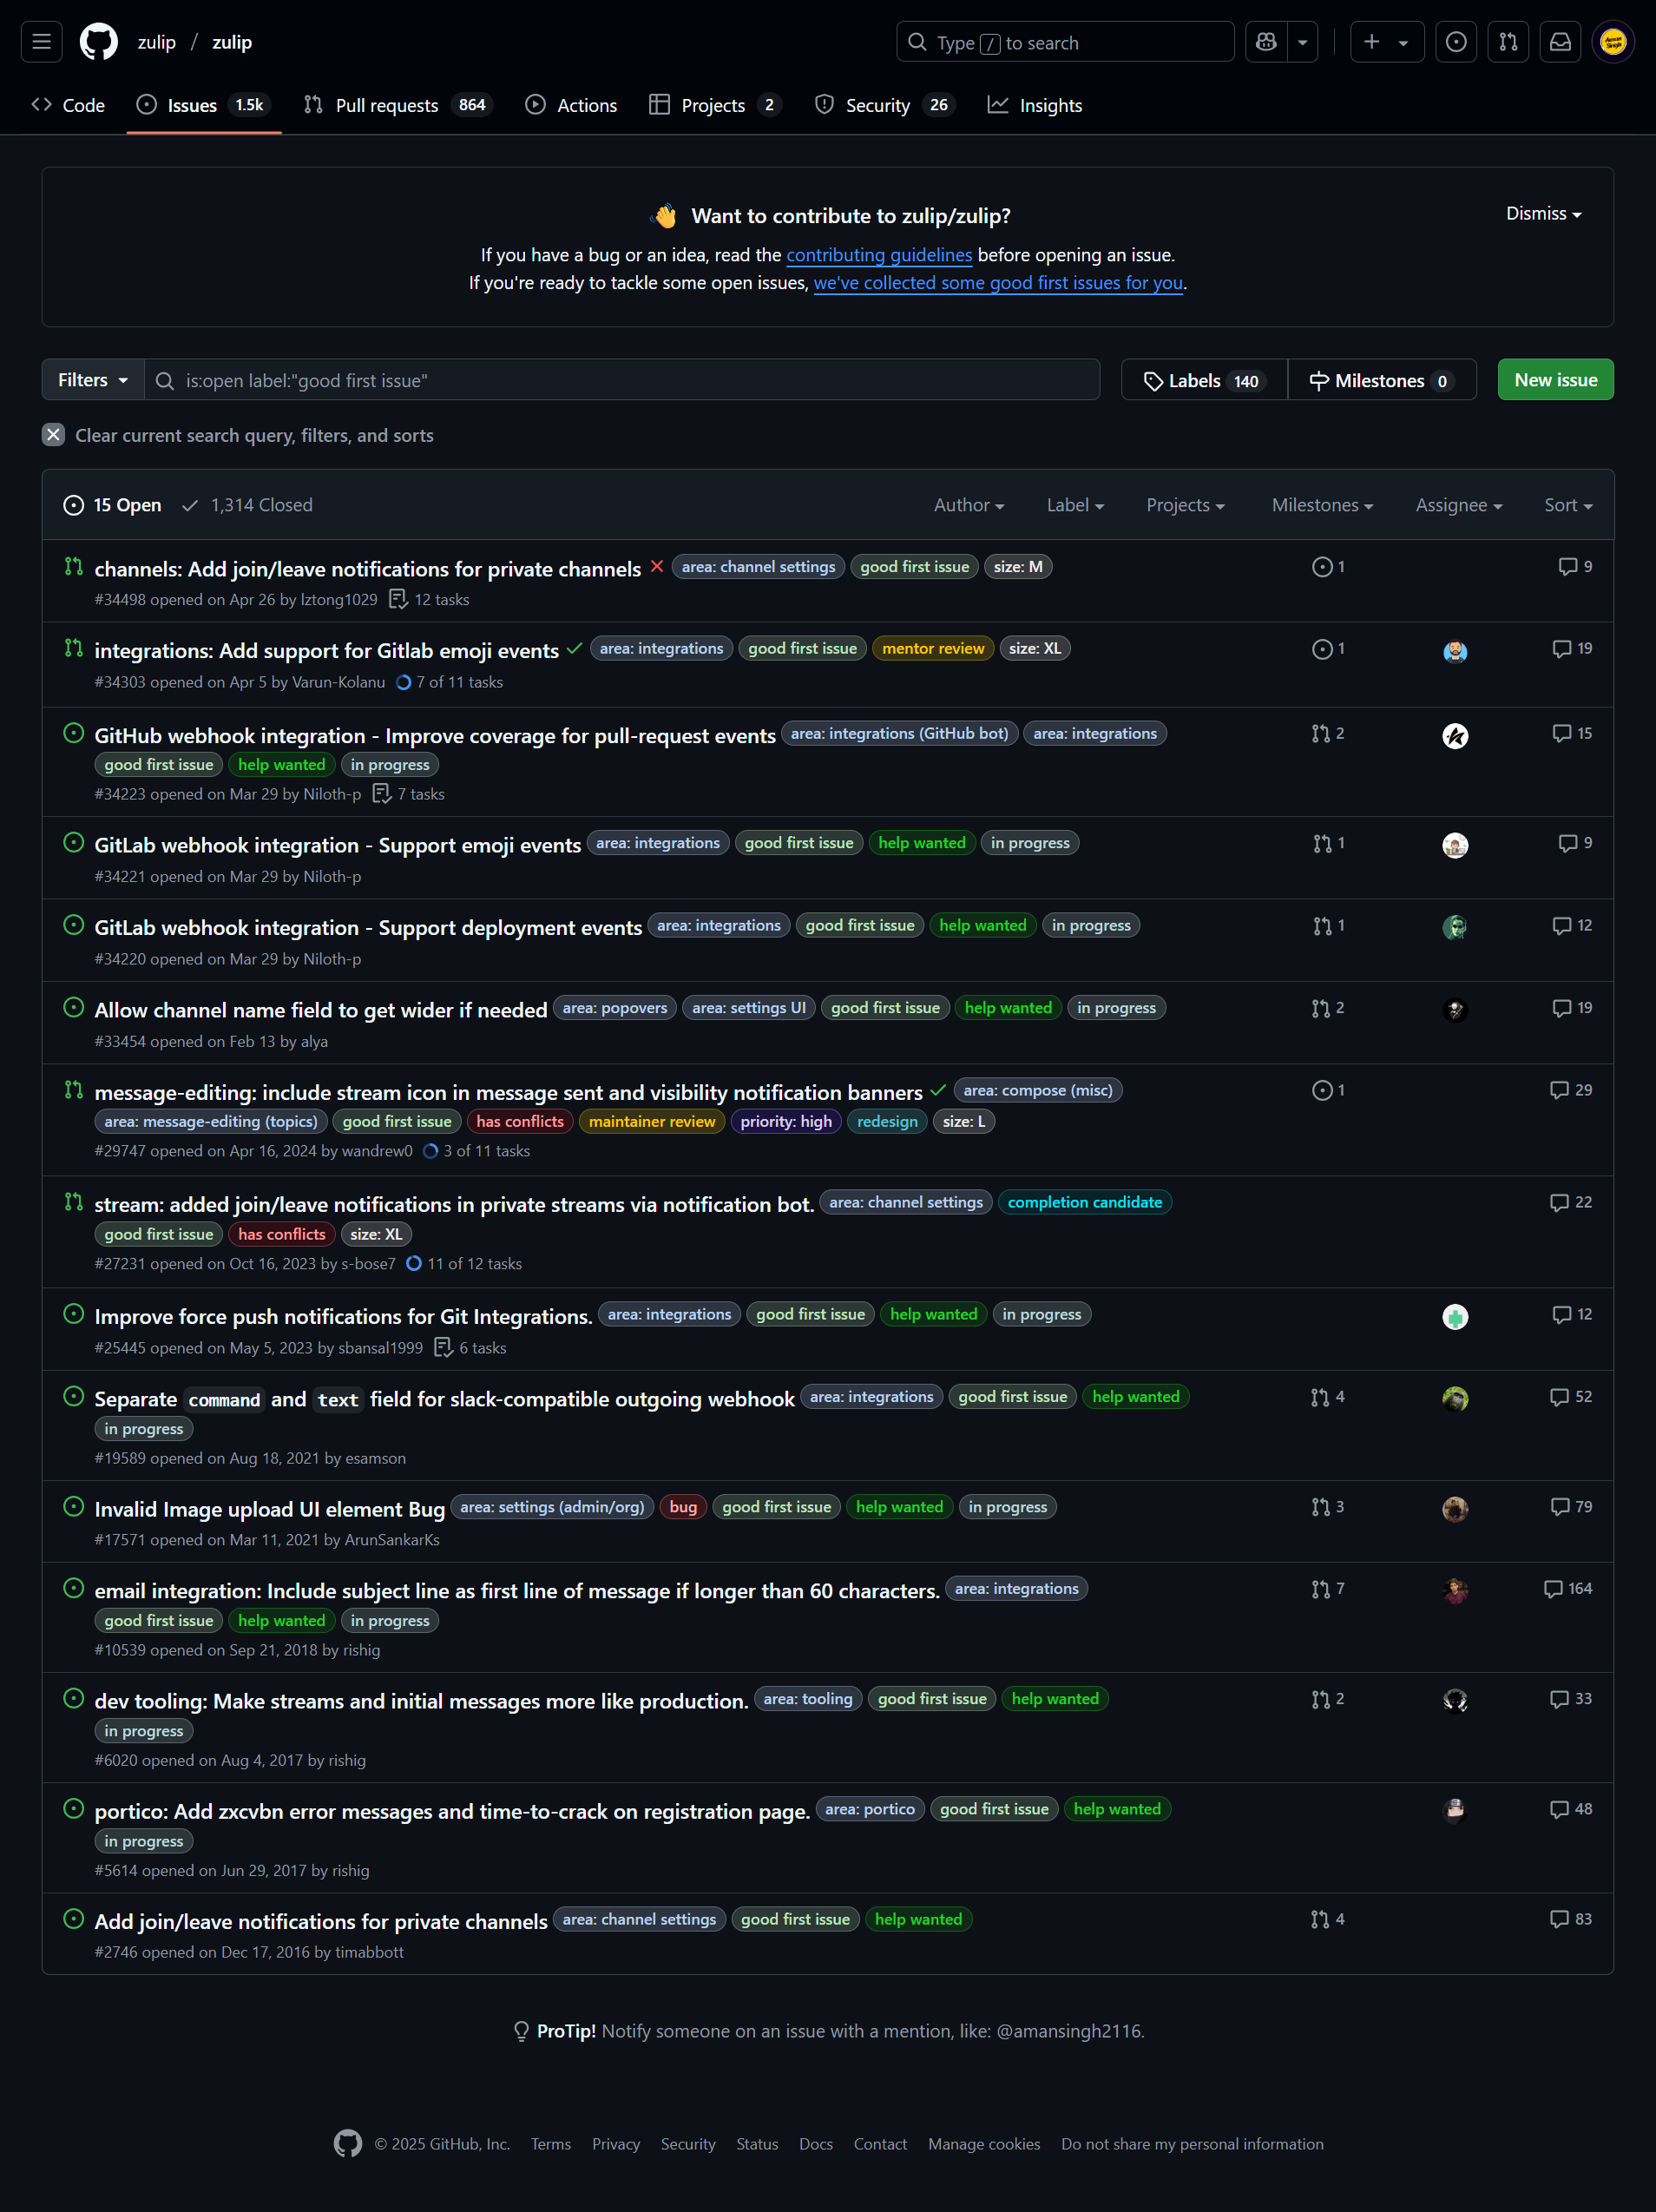Open the Copilot chat icon
Screen dimensions: 1656x2212
(x=1265, y=41)
